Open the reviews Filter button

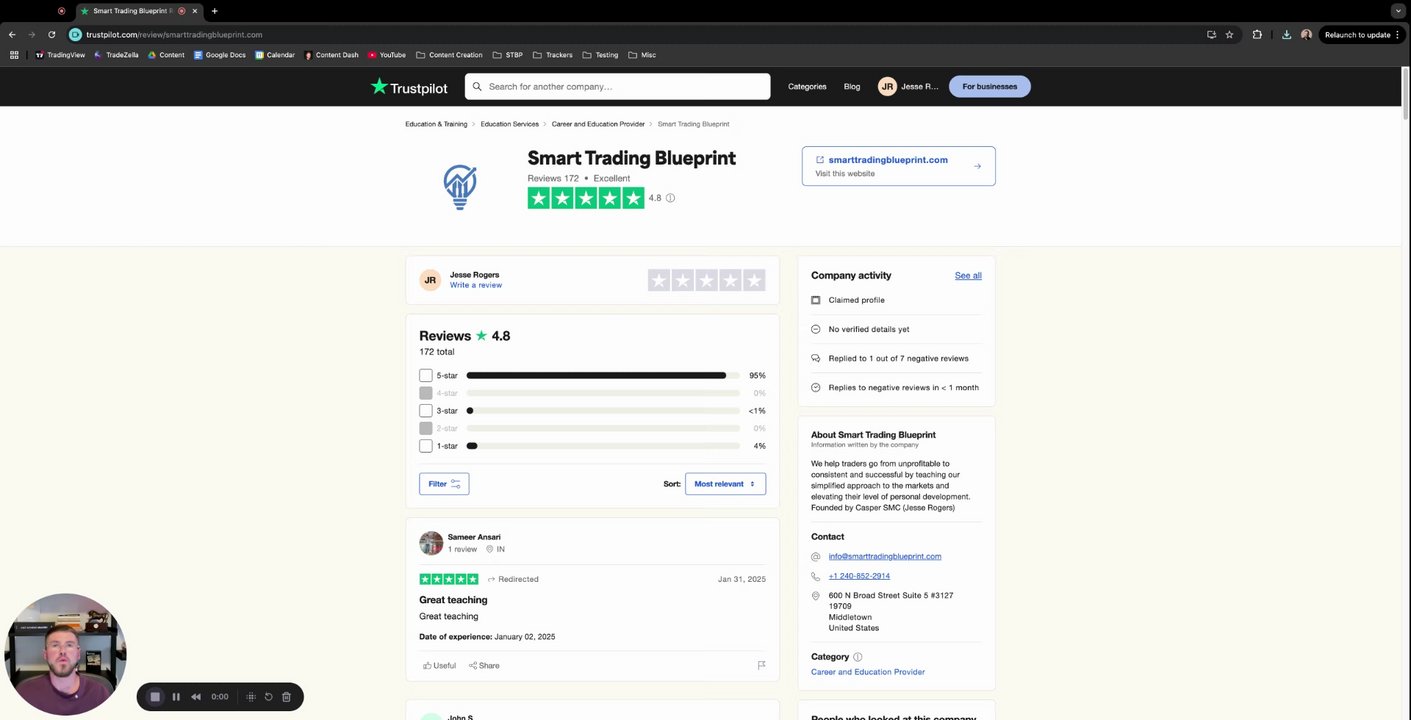(x=444, y=484)
